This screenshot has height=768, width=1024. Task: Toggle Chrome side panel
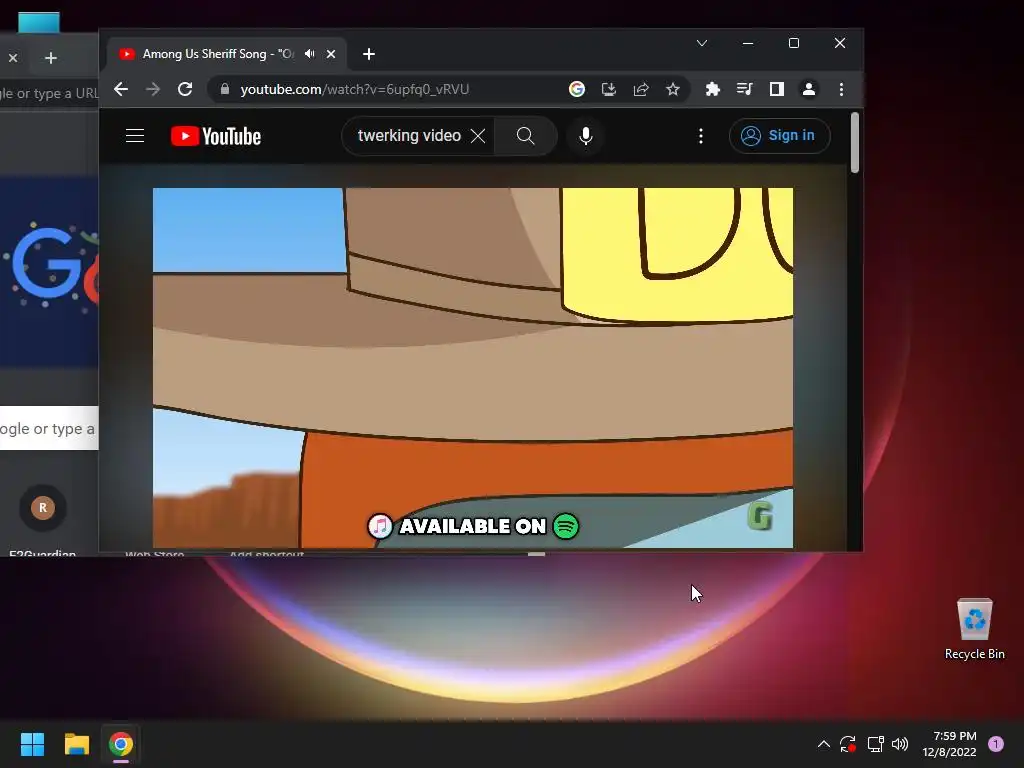pos(776,89)
